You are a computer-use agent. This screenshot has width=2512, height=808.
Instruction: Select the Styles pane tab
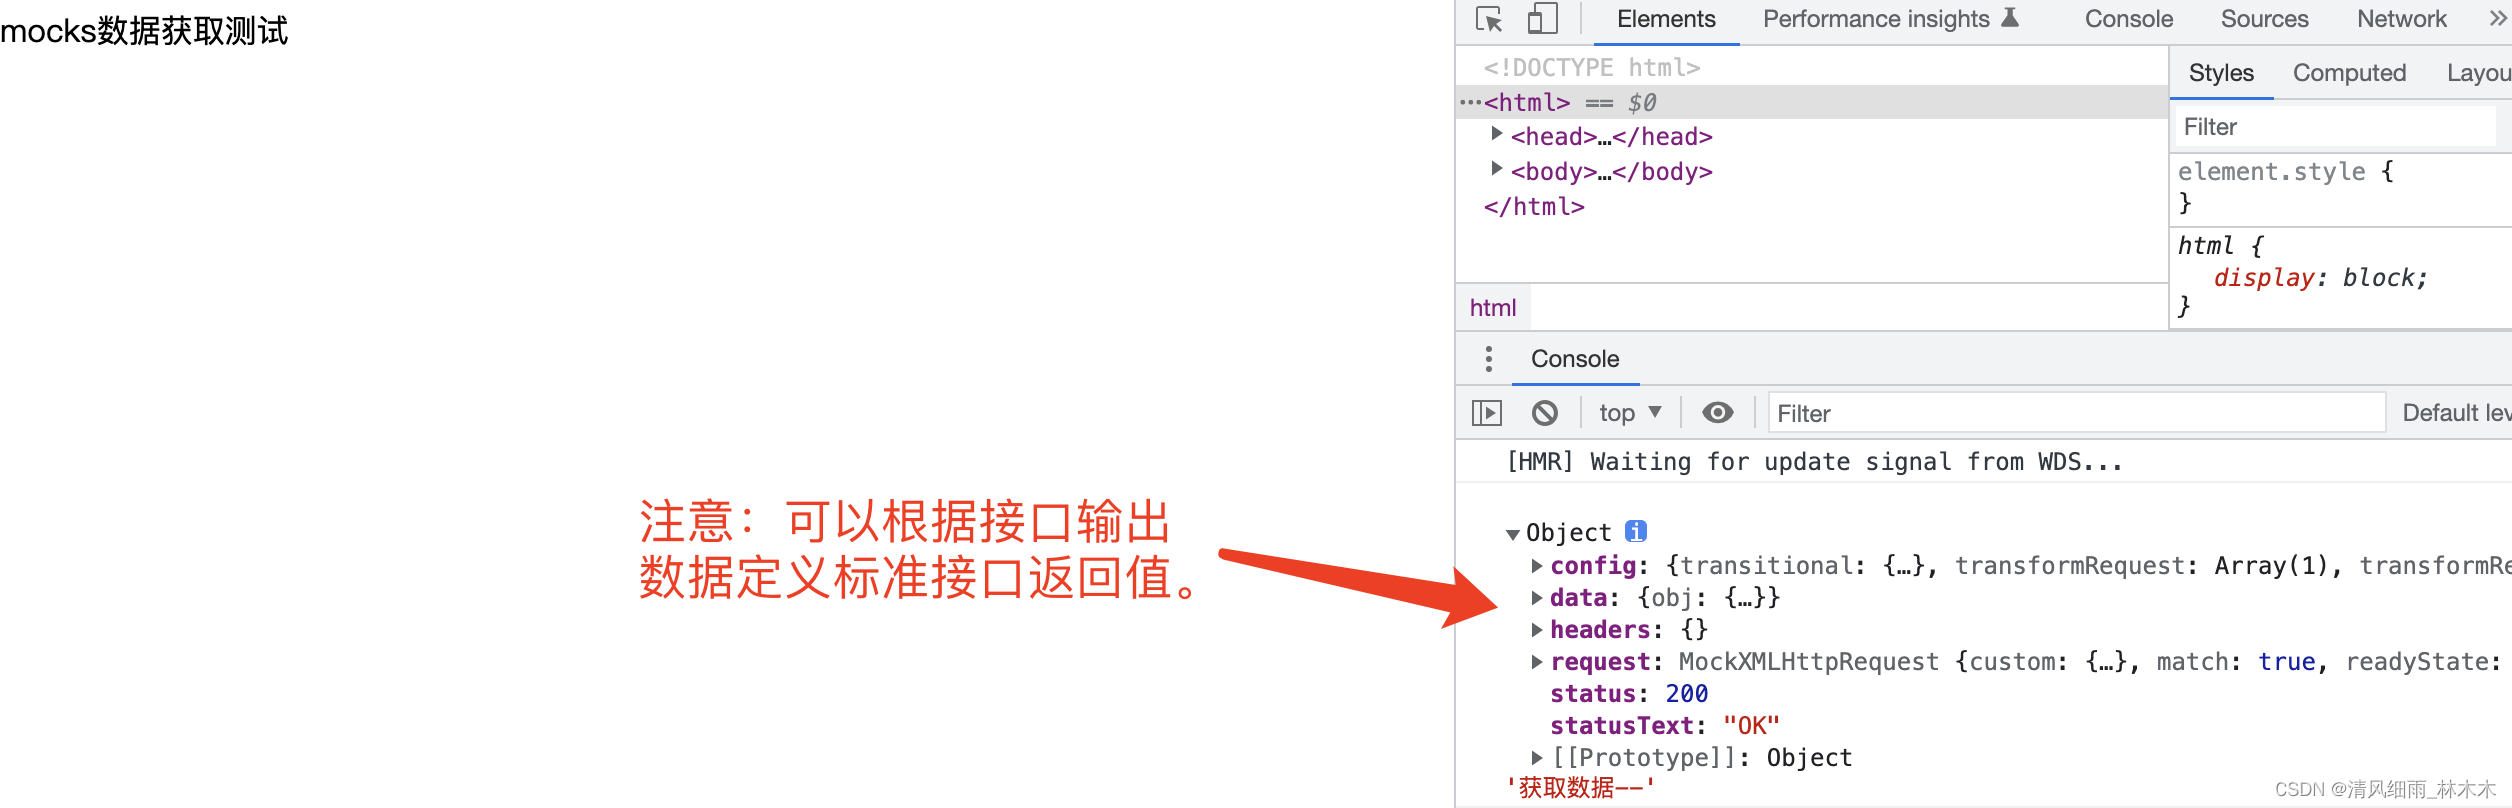click(2221, 73)
